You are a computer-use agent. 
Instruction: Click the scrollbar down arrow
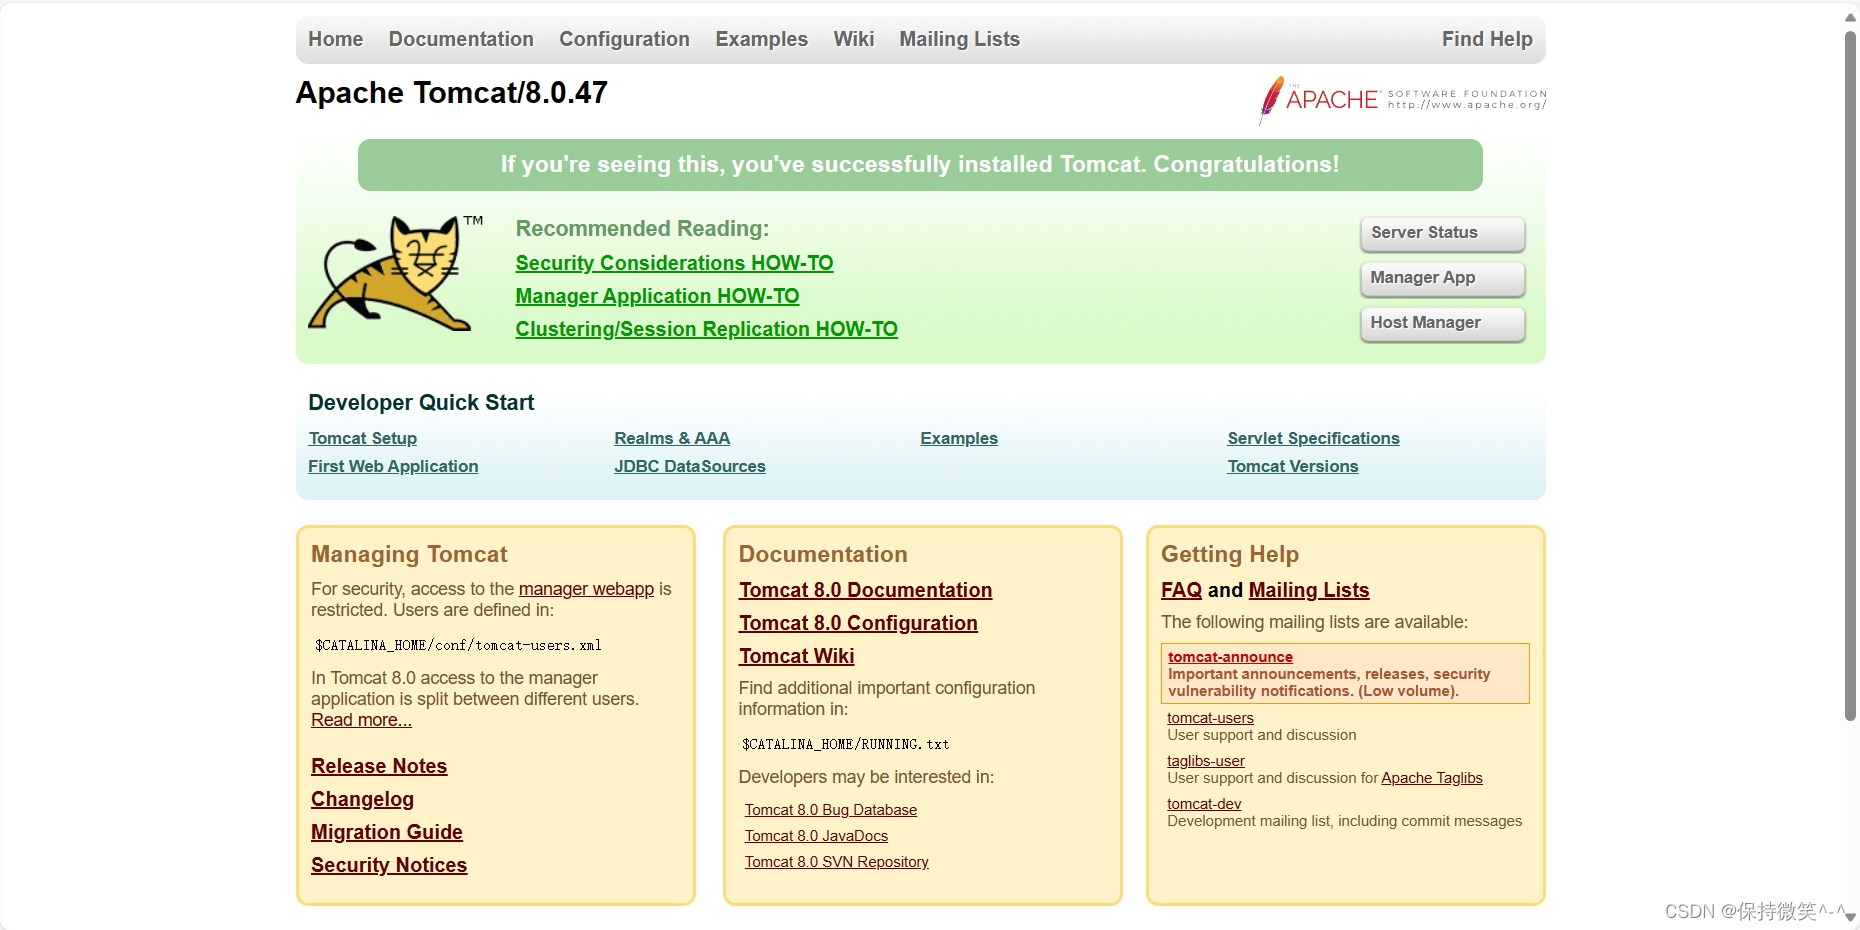(1850, 916)
